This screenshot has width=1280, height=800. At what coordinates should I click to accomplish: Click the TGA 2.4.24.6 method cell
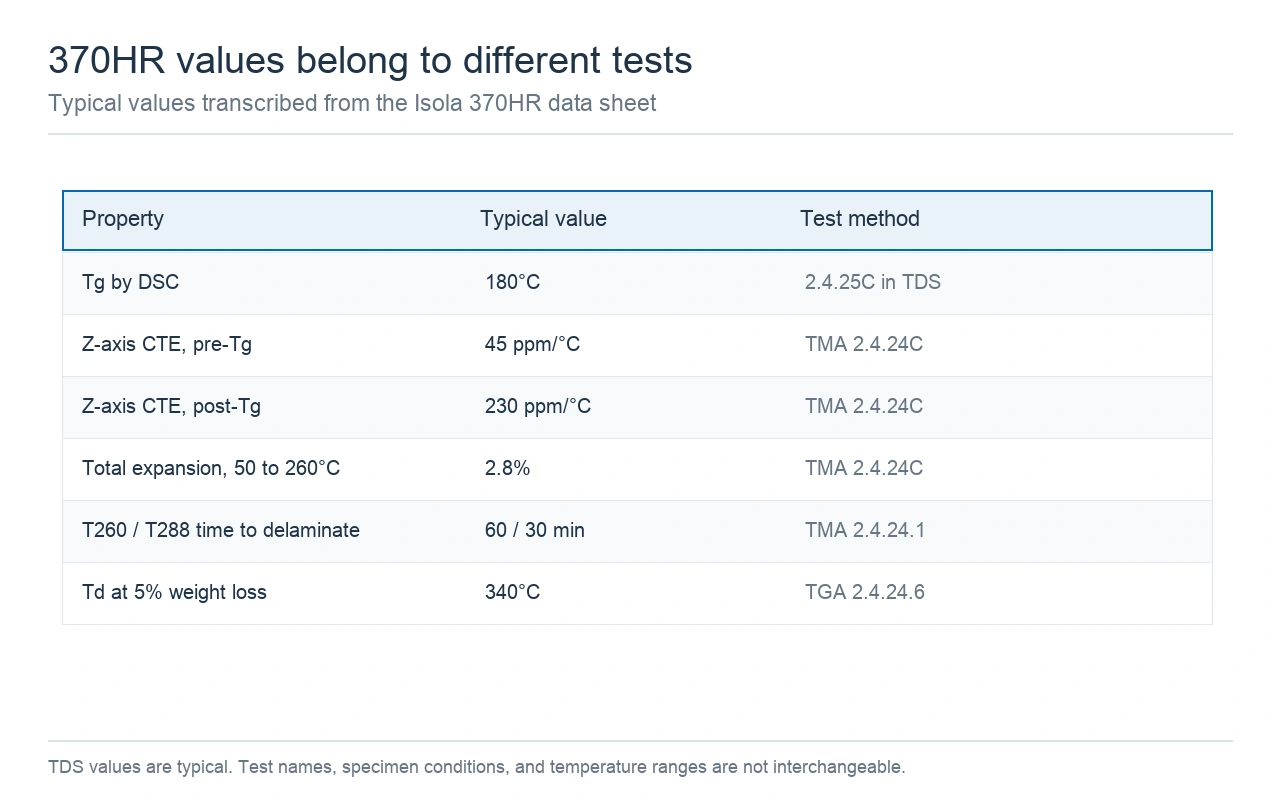click(865, 593)
